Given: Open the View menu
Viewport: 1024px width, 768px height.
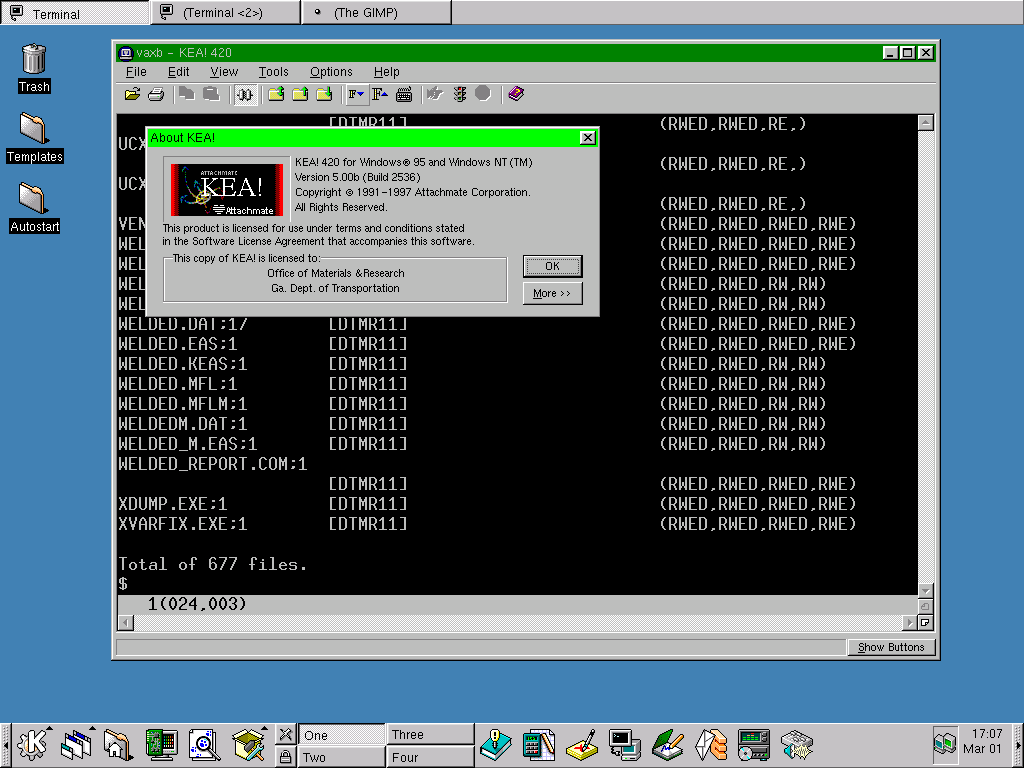Looking at the screenshot, I should [x=224, y=72].
